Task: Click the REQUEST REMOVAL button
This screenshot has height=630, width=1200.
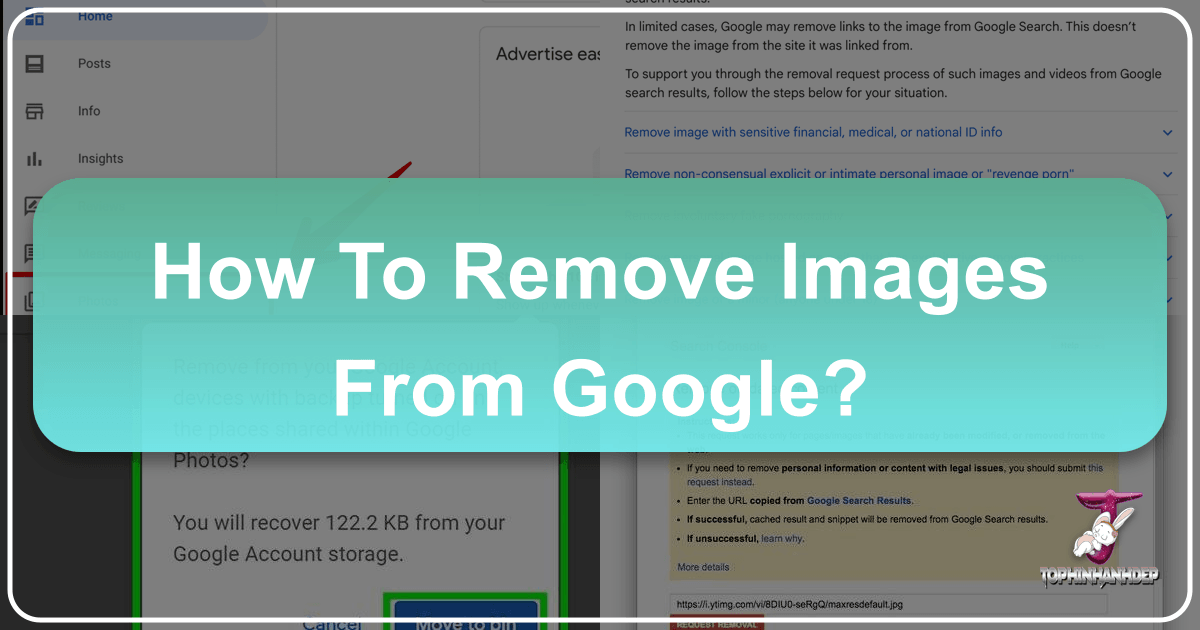Action: point(718,624)
